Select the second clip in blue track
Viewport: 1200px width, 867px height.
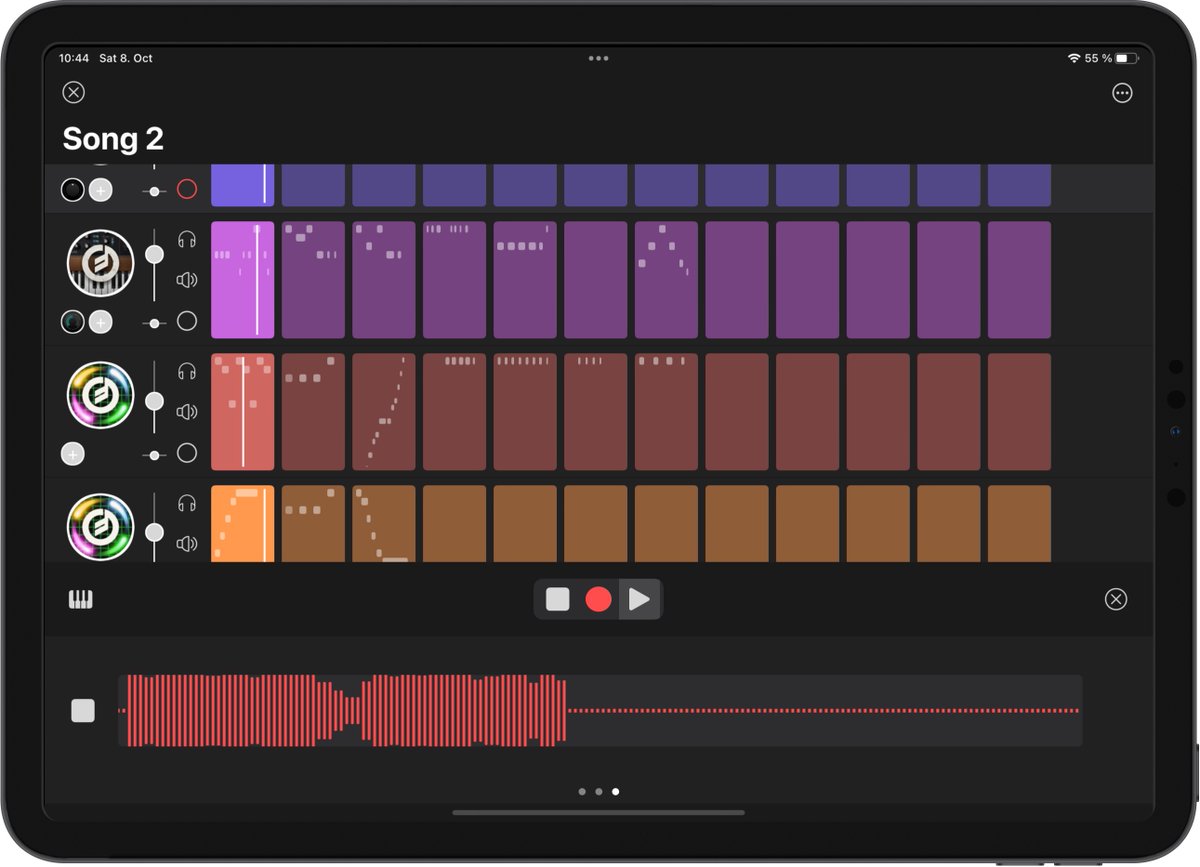pos(313,185)
